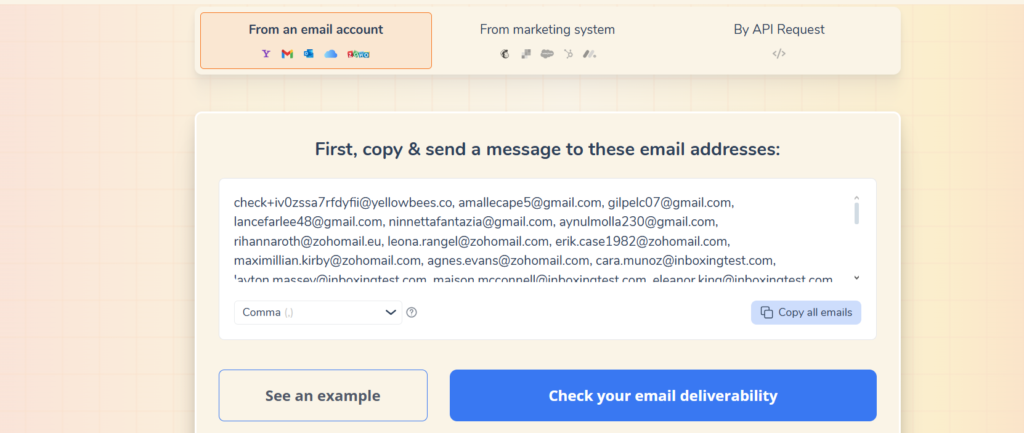Click the chevron arrow of separator dropdown

391,312
